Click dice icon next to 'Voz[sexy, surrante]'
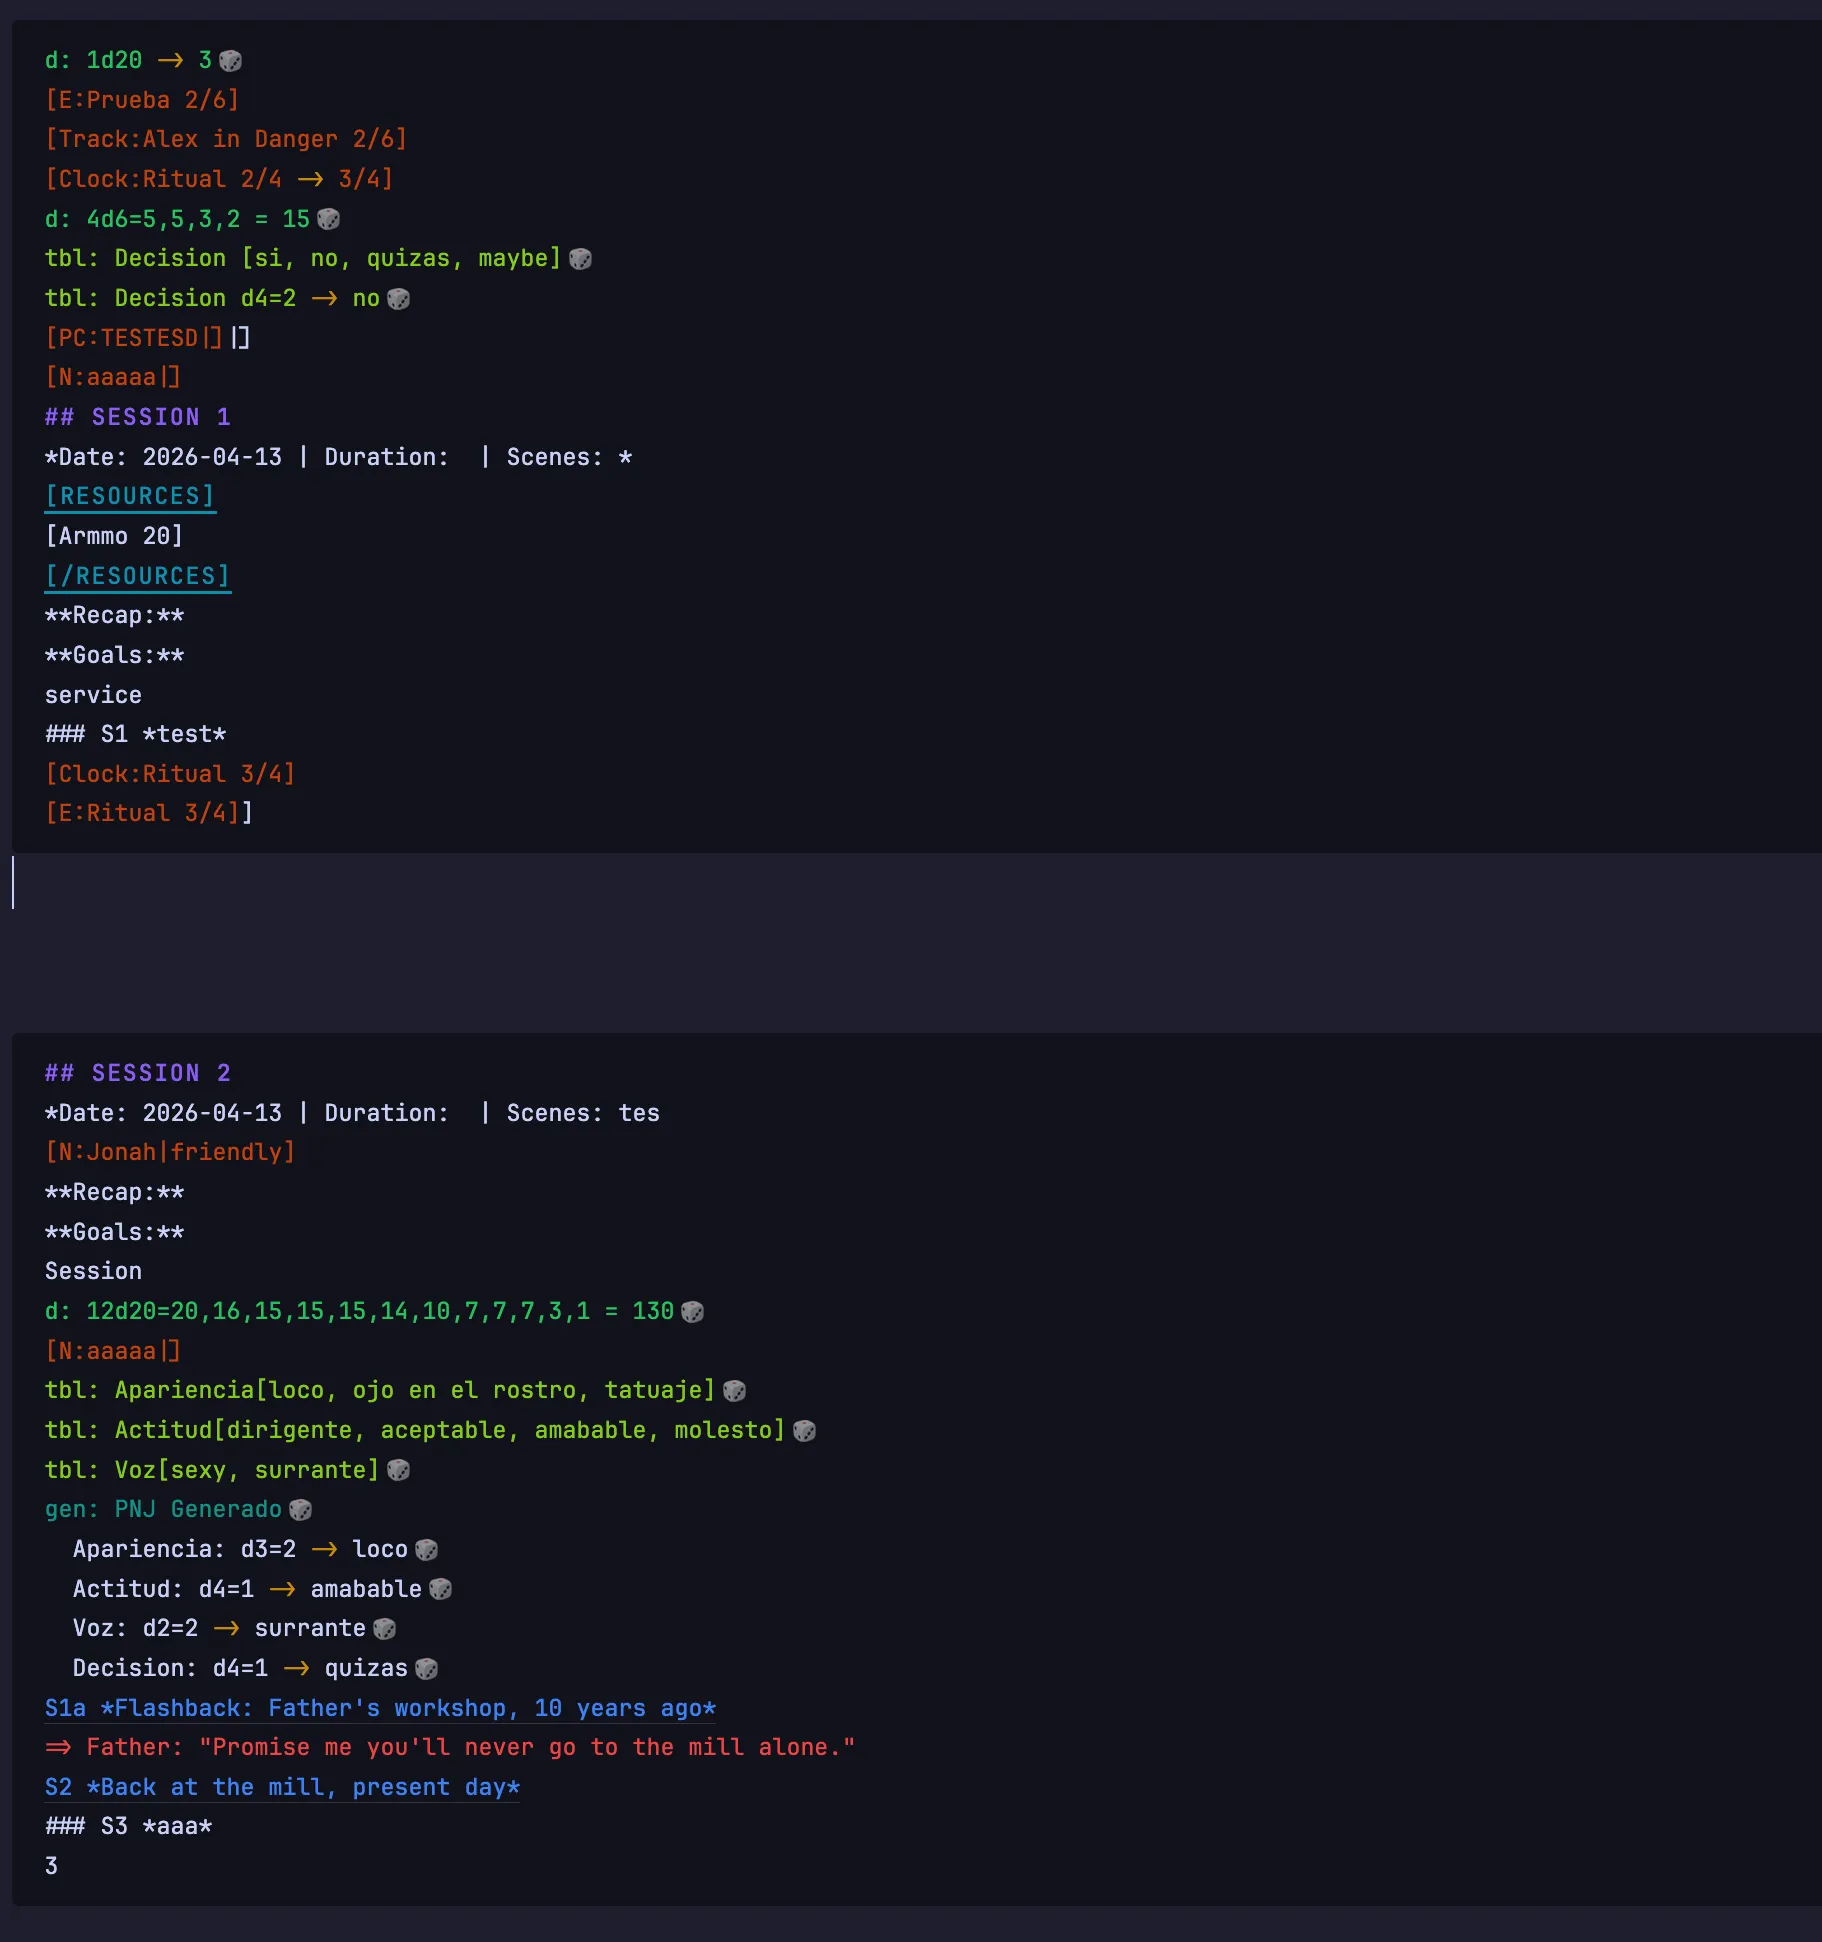The width and height of the screenshot is (1822, 1942). coord(398,1470)
